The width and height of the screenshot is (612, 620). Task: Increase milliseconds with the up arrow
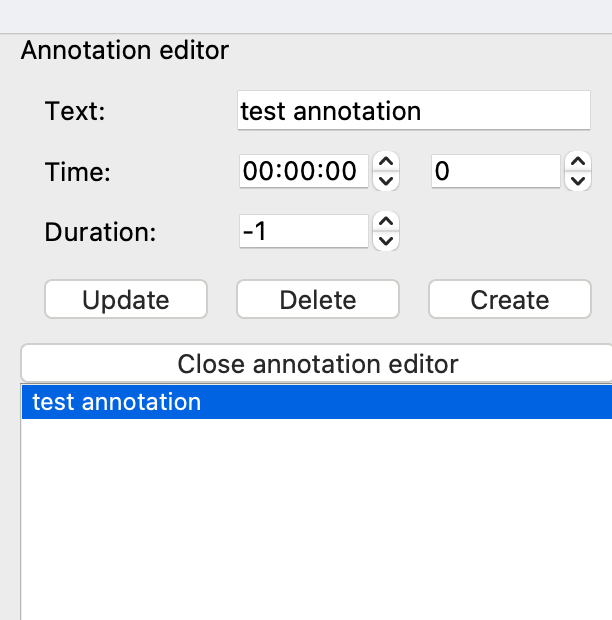(577, 162)
